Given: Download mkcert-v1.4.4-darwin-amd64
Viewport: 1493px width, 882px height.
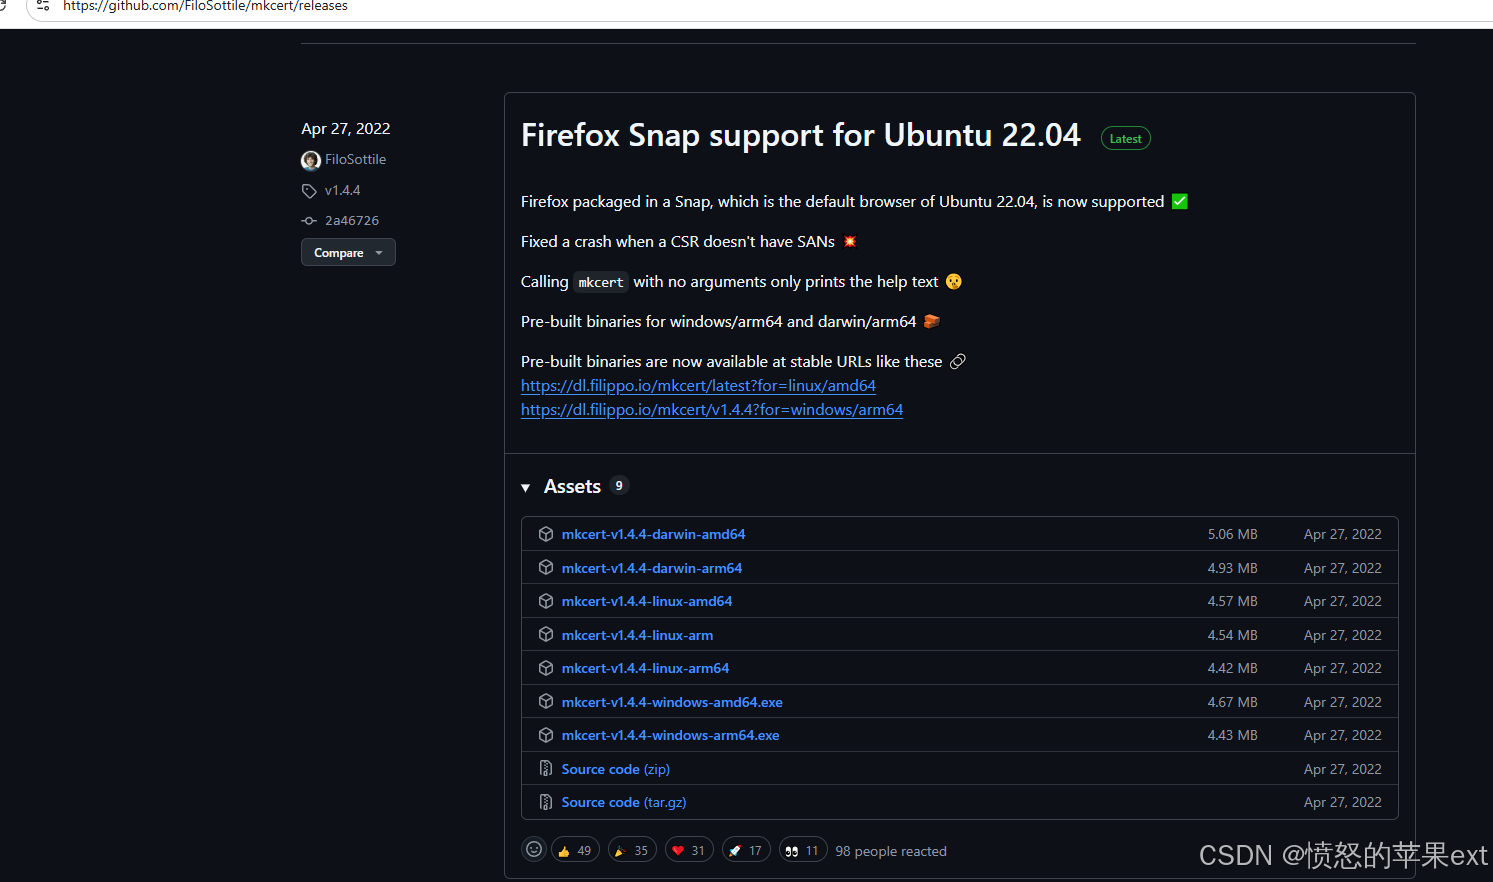Looking at the screenshot, I should 653,534.
